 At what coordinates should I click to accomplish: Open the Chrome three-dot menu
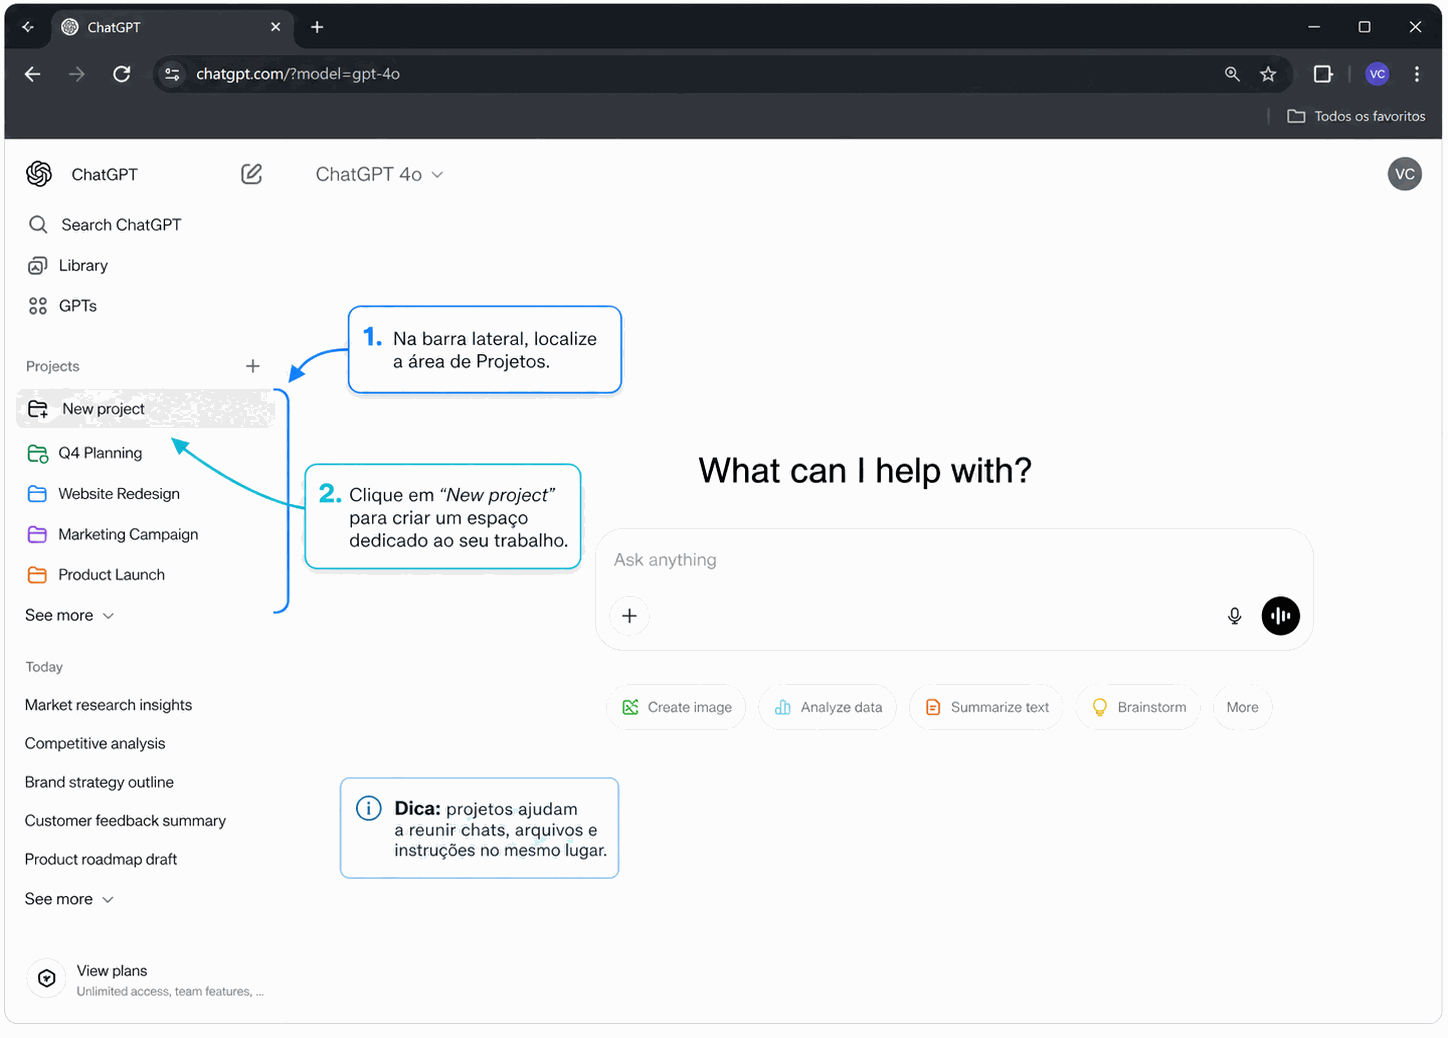(1416, 74)
